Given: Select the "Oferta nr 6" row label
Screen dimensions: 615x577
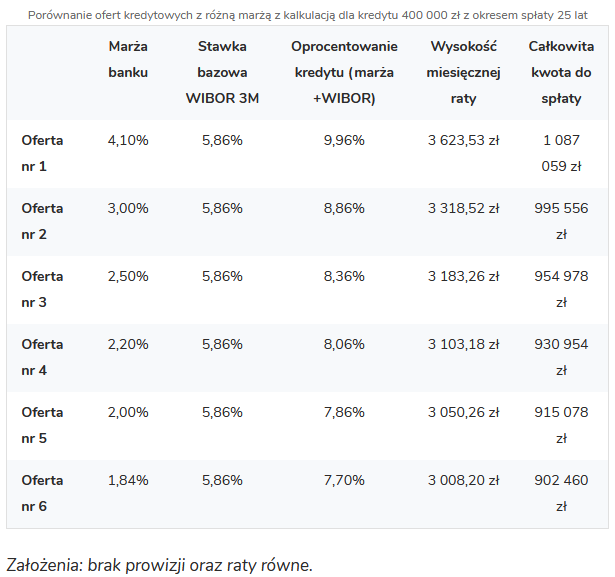Looking at the screenshot, I should pos(42,493).
